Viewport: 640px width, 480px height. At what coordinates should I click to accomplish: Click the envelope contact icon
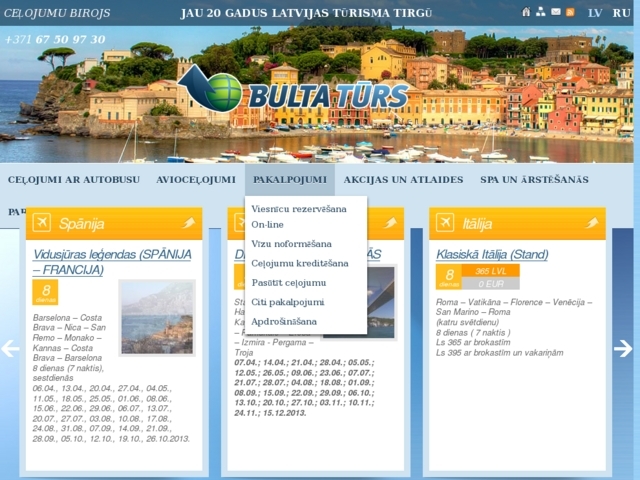pyautogui.click(x=556, y=12)
